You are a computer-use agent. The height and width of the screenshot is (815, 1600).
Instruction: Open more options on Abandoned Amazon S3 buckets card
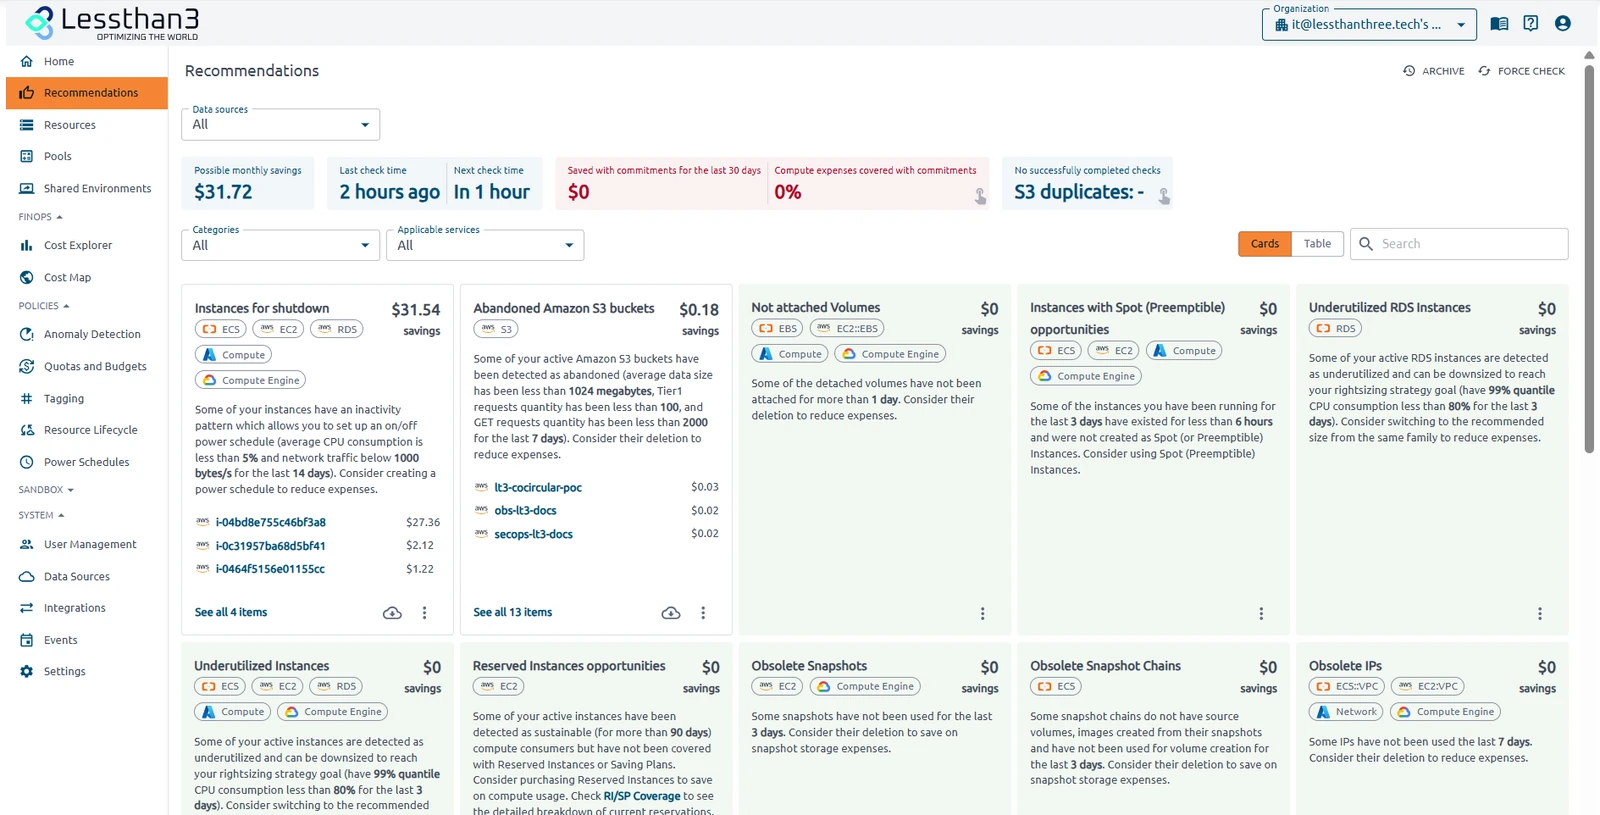(x=703, y=613)
